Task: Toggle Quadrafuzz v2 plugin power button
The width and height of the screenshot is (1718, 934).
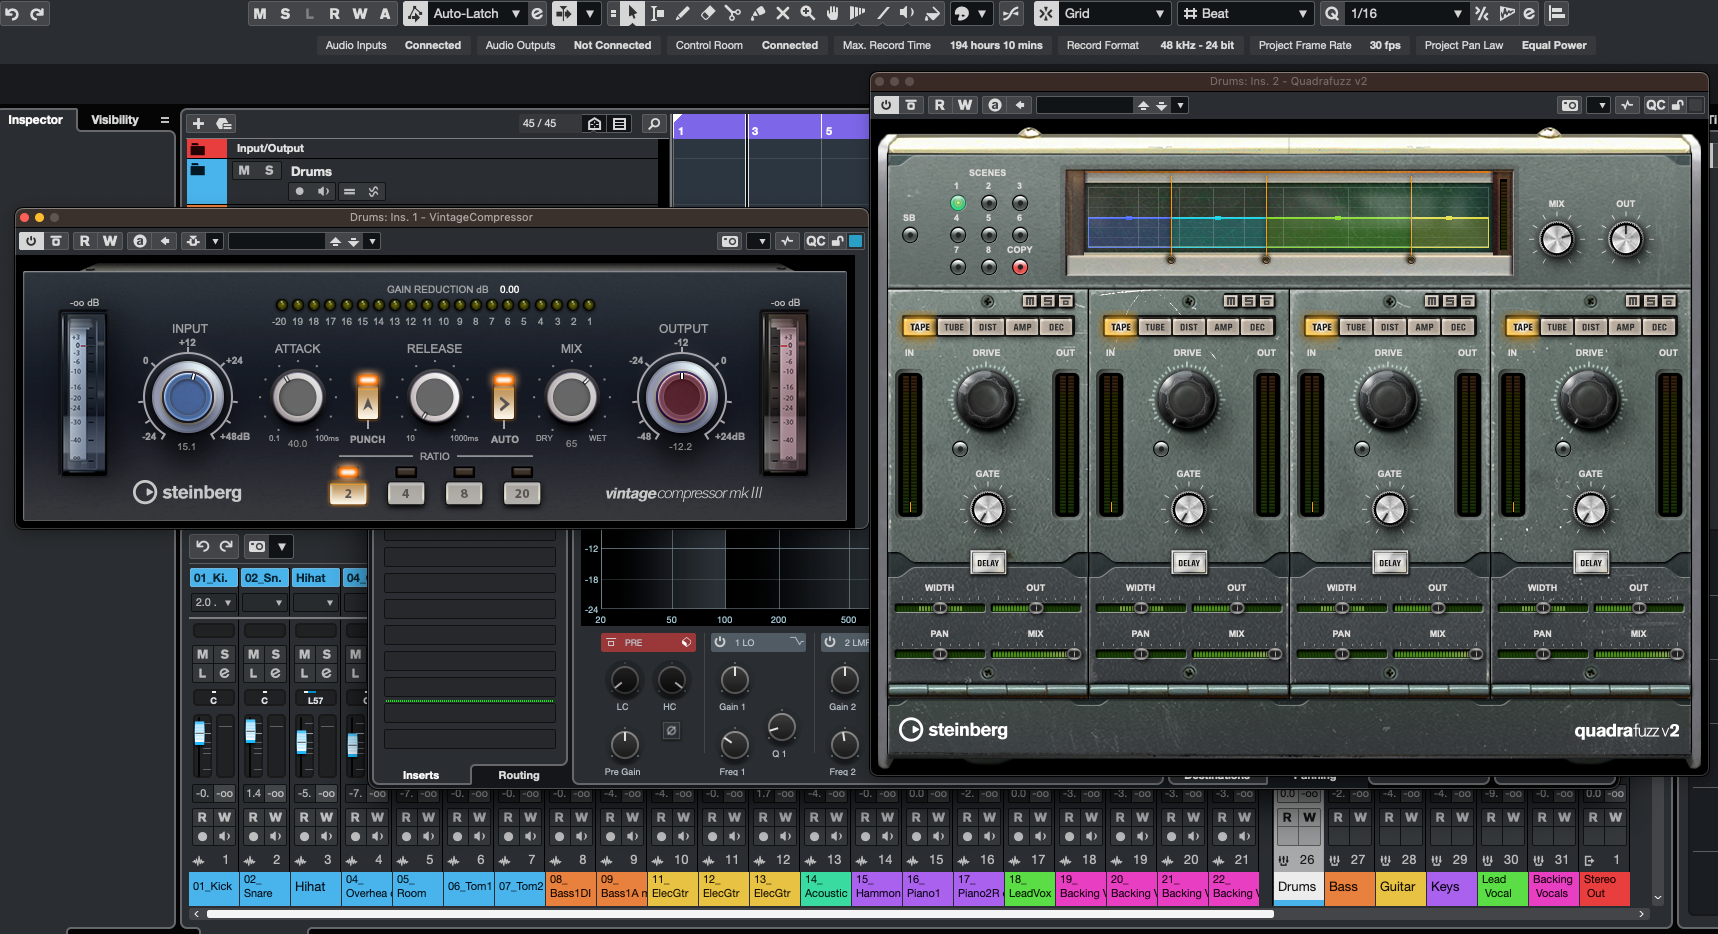Action: pyautogui.click(x=885, y=105)
